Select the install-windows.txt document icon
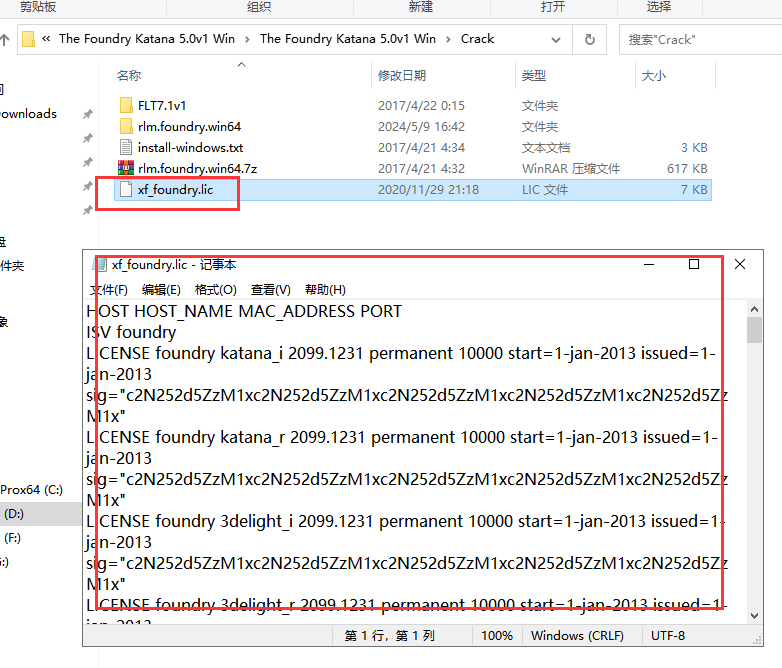782x668 pixels. coord(126,147)
